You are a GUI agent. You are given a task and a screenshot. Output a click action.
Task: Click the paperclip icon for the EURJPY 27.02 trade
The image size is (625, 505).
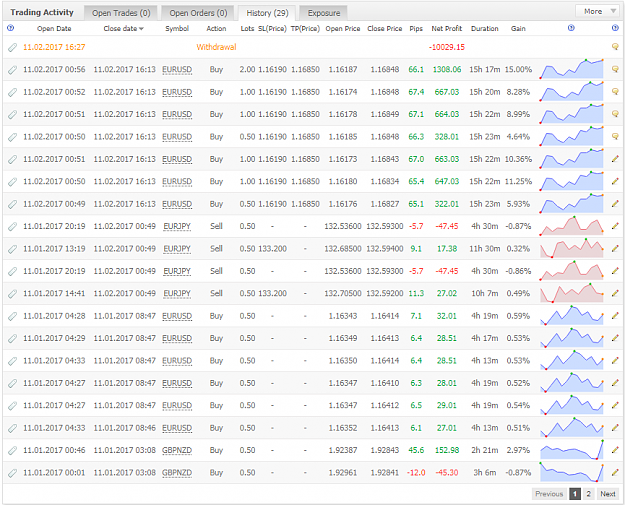[12, 293]
